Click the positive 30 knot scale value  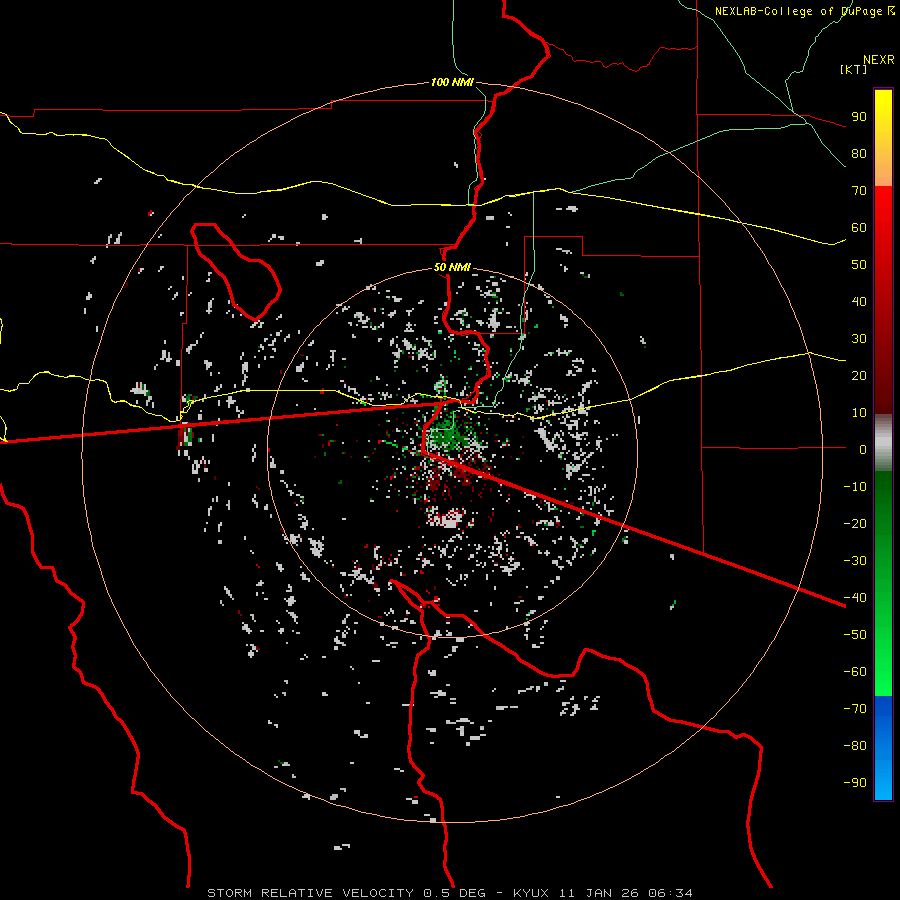[859, 339]
